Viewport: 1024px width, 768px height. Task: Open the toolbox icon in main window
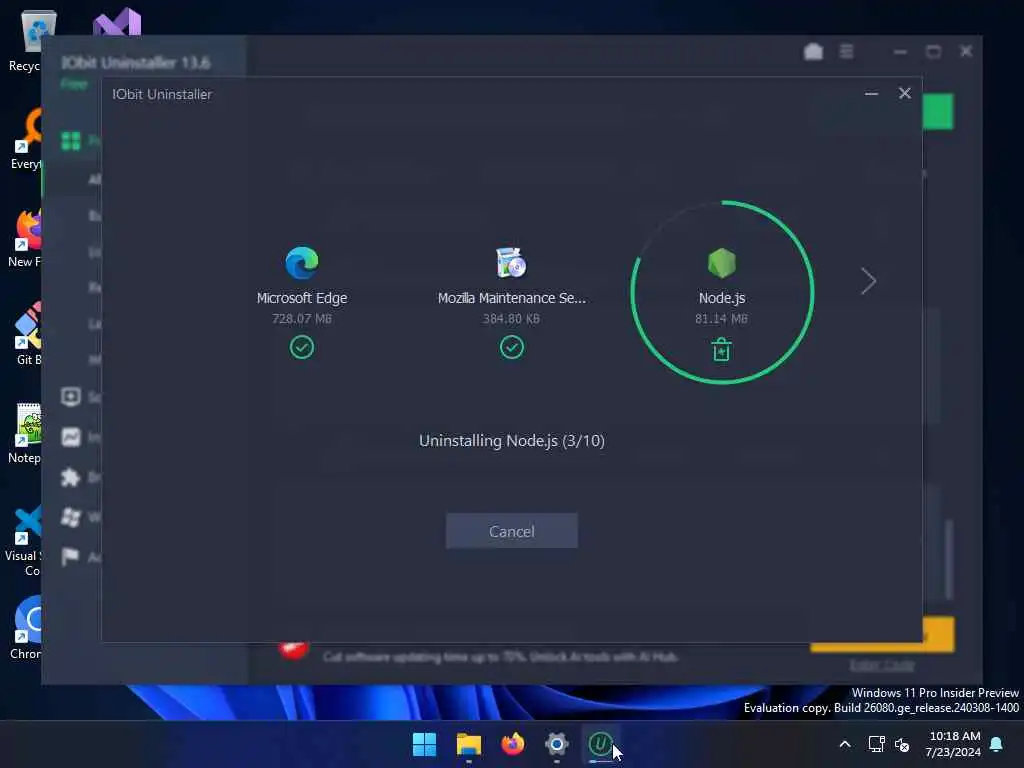pos(813,52)
